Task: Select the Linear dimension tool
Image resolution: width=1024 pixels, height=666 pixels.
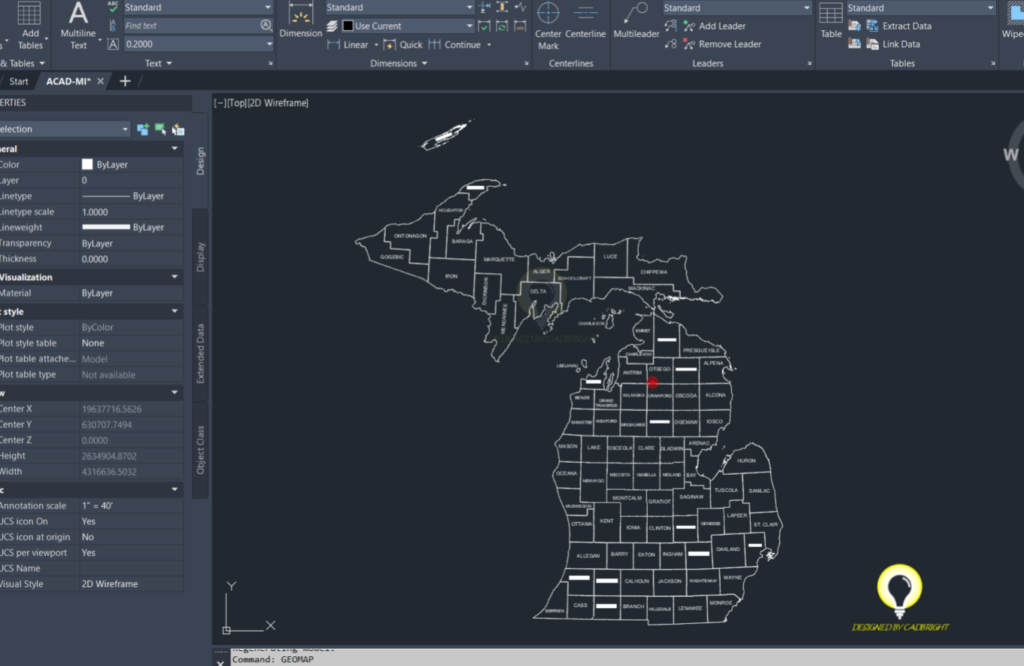Action: coord(348,44)
